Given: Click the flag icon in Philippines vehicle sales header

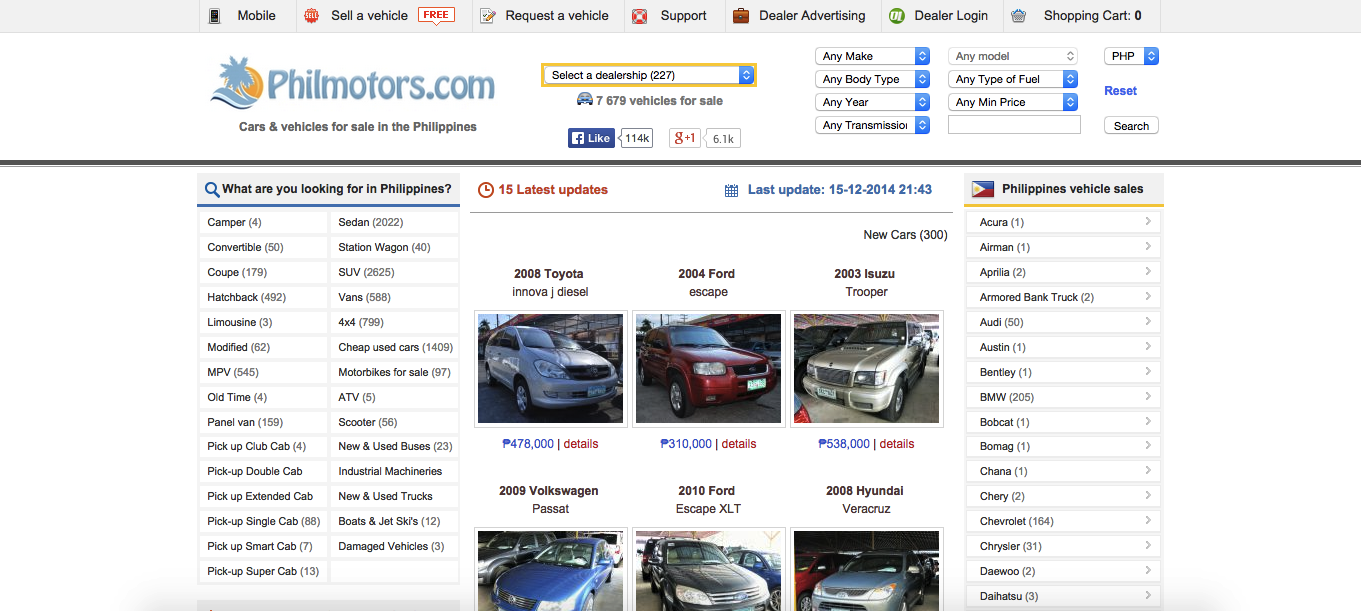Looking at the screenshot, I should tap(984, 188).
